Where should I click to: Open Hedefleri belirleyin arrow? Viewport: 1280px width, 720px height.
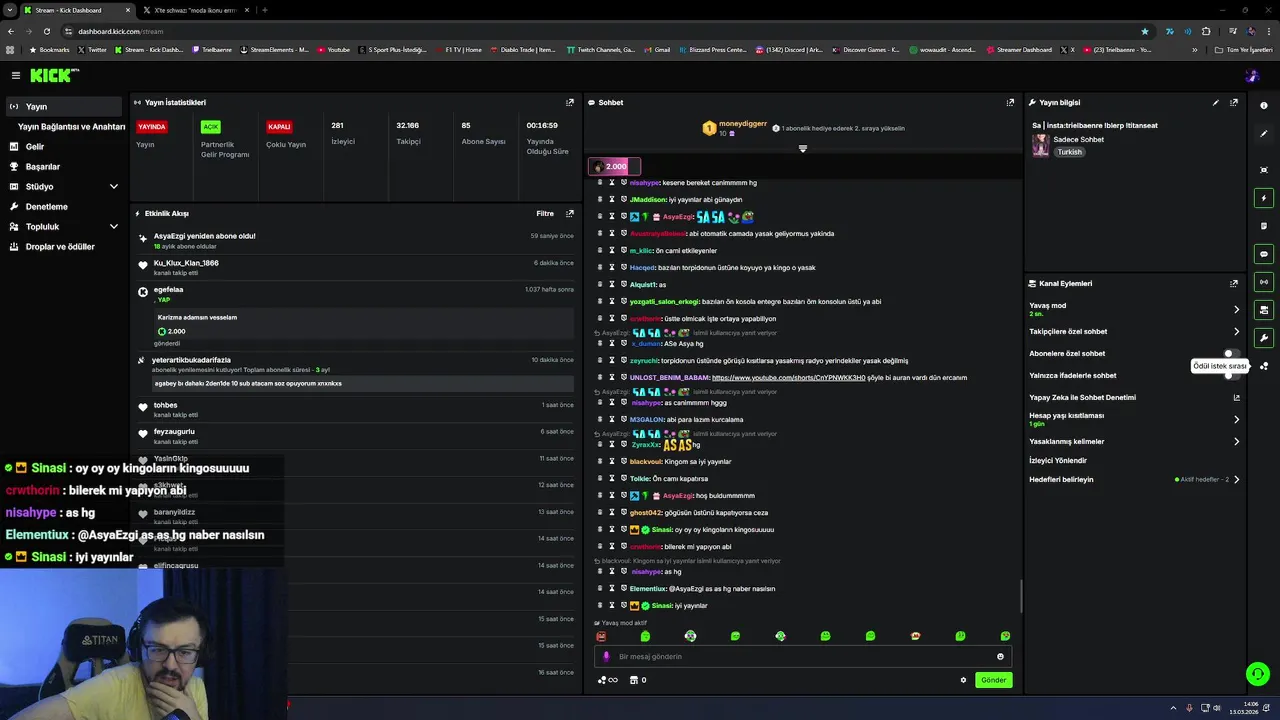coord(1236,479)
